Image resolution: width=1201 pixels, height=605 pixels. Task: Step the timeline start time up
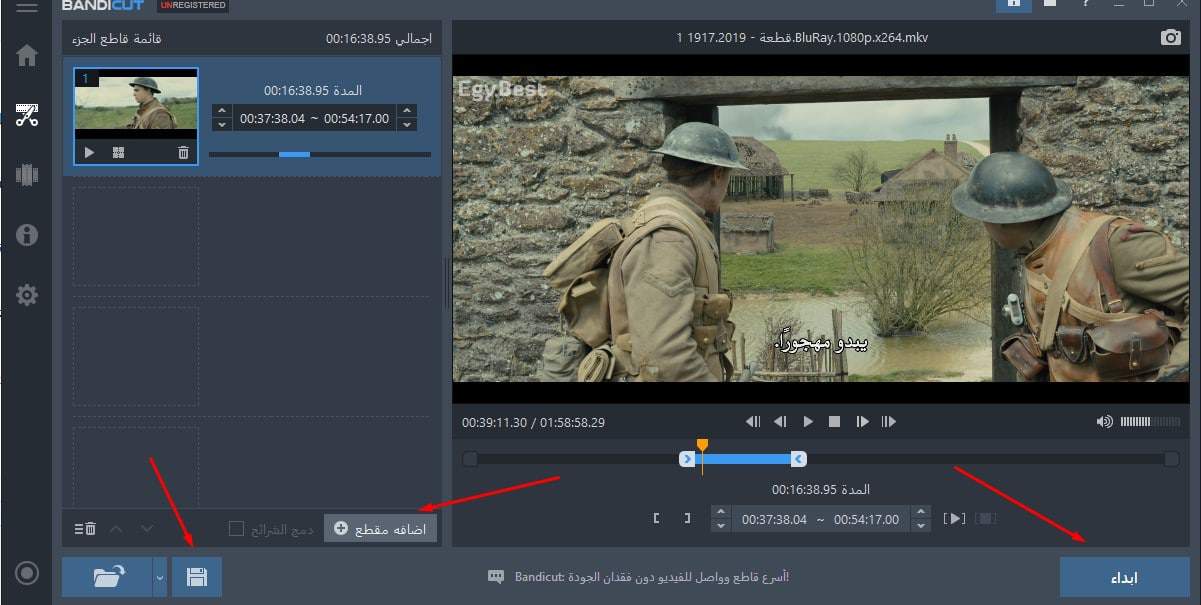coord(720,512)
